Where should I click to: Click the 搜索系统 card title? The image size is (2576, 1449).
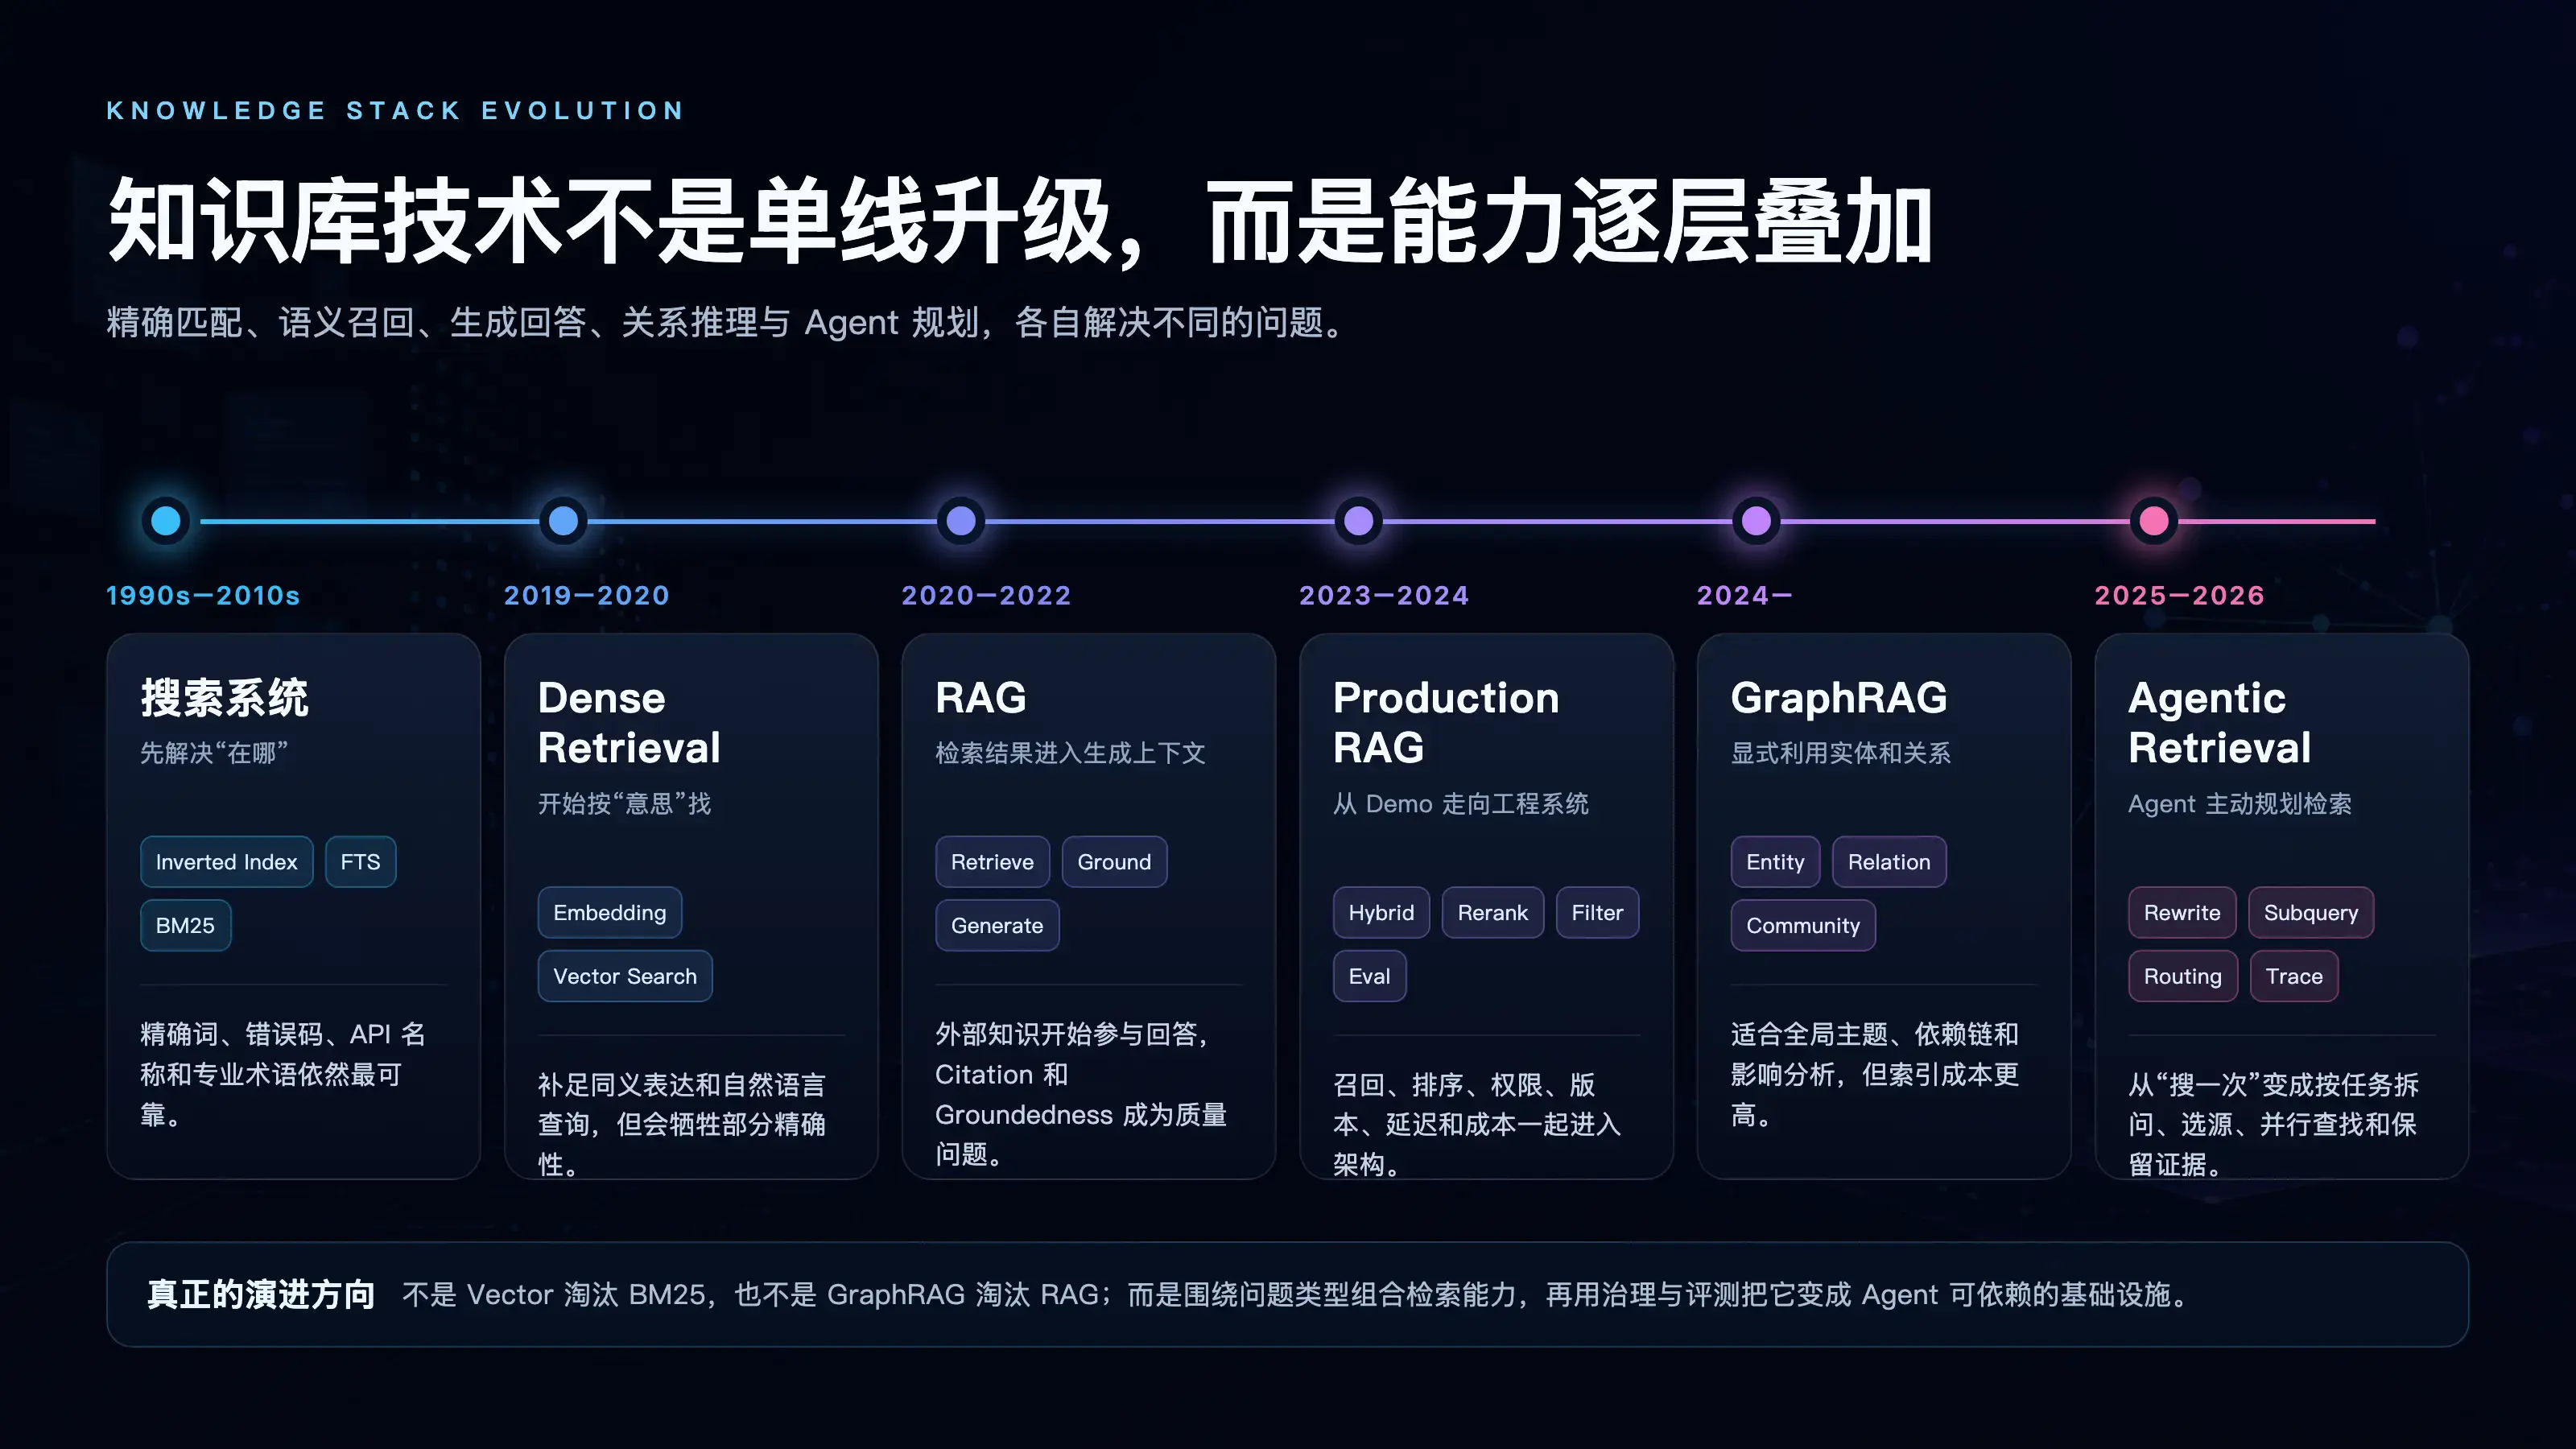pyautogui.click(x=224, y=698)
